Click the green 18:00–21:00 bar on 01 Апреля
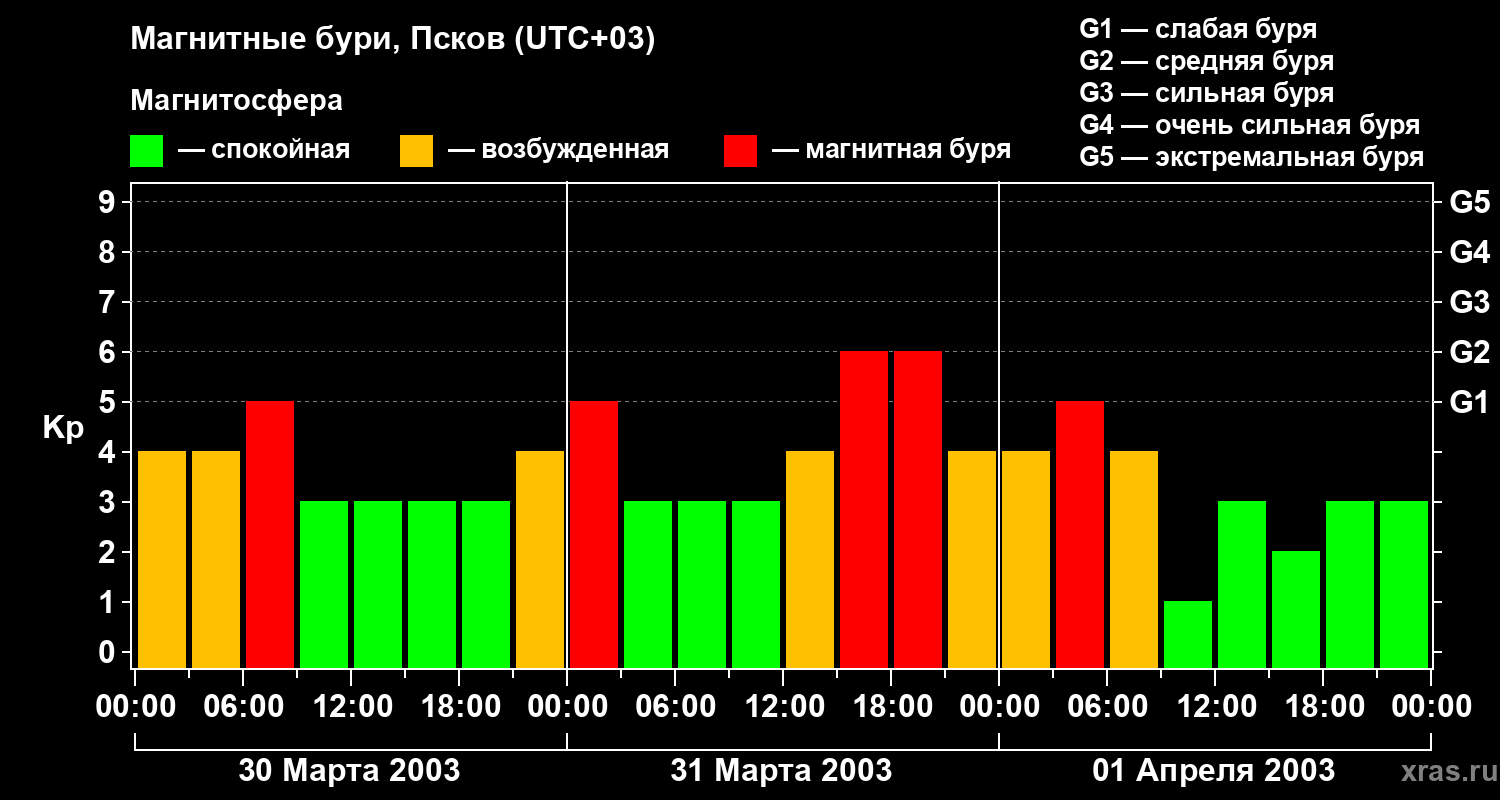 (1350, 585)
